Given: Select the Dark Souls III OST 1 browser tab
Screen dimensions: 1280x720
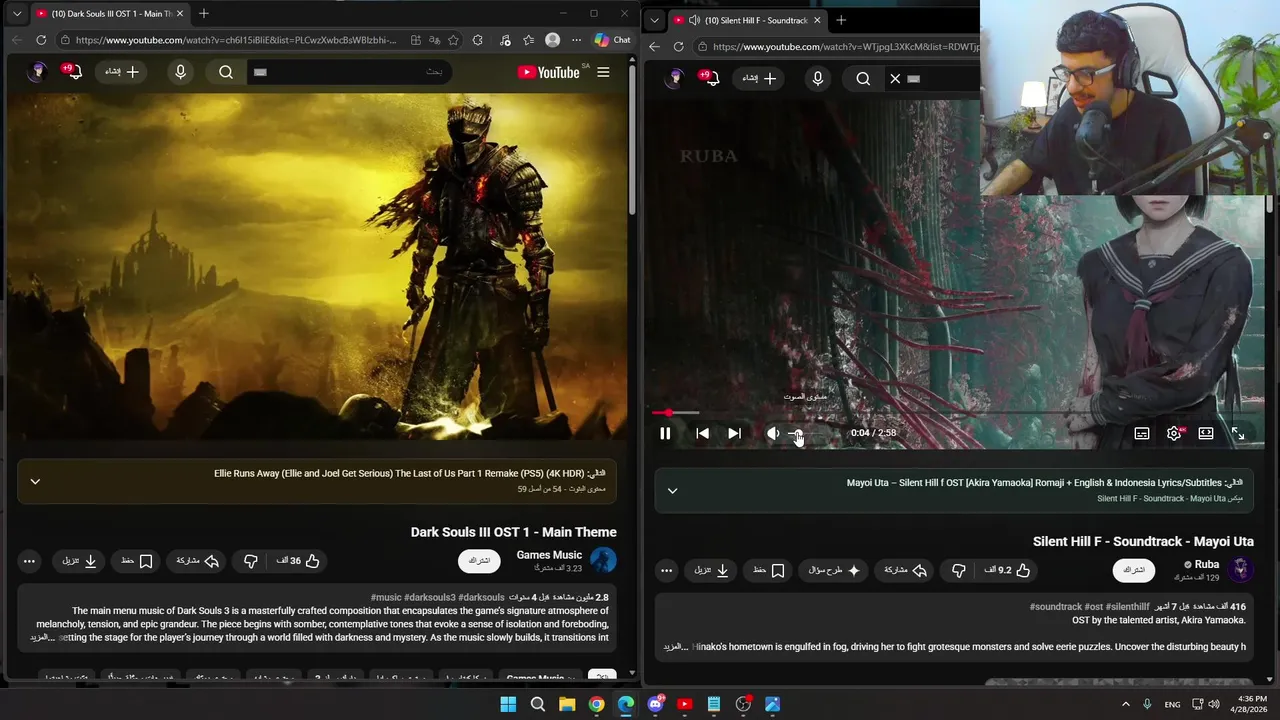Looking at the screenshot, I should [108, 14].
